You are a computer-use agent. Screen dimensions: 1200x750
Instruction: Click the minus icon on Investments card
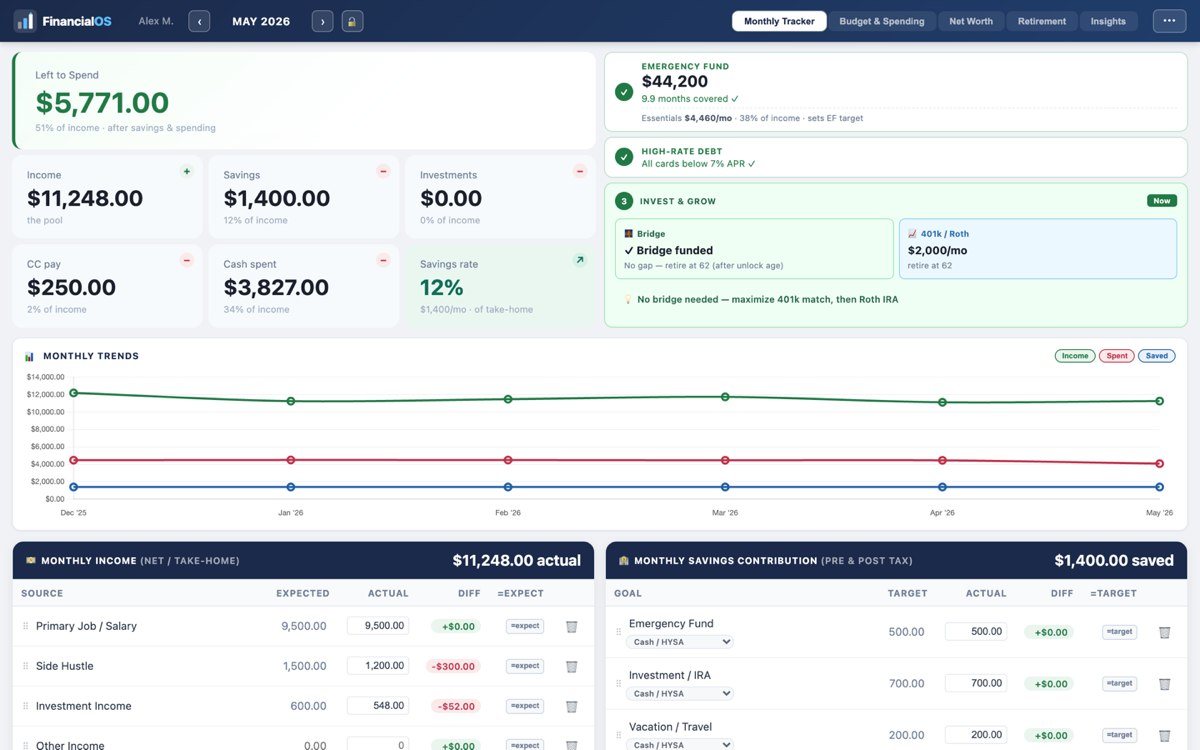[579, 172]
